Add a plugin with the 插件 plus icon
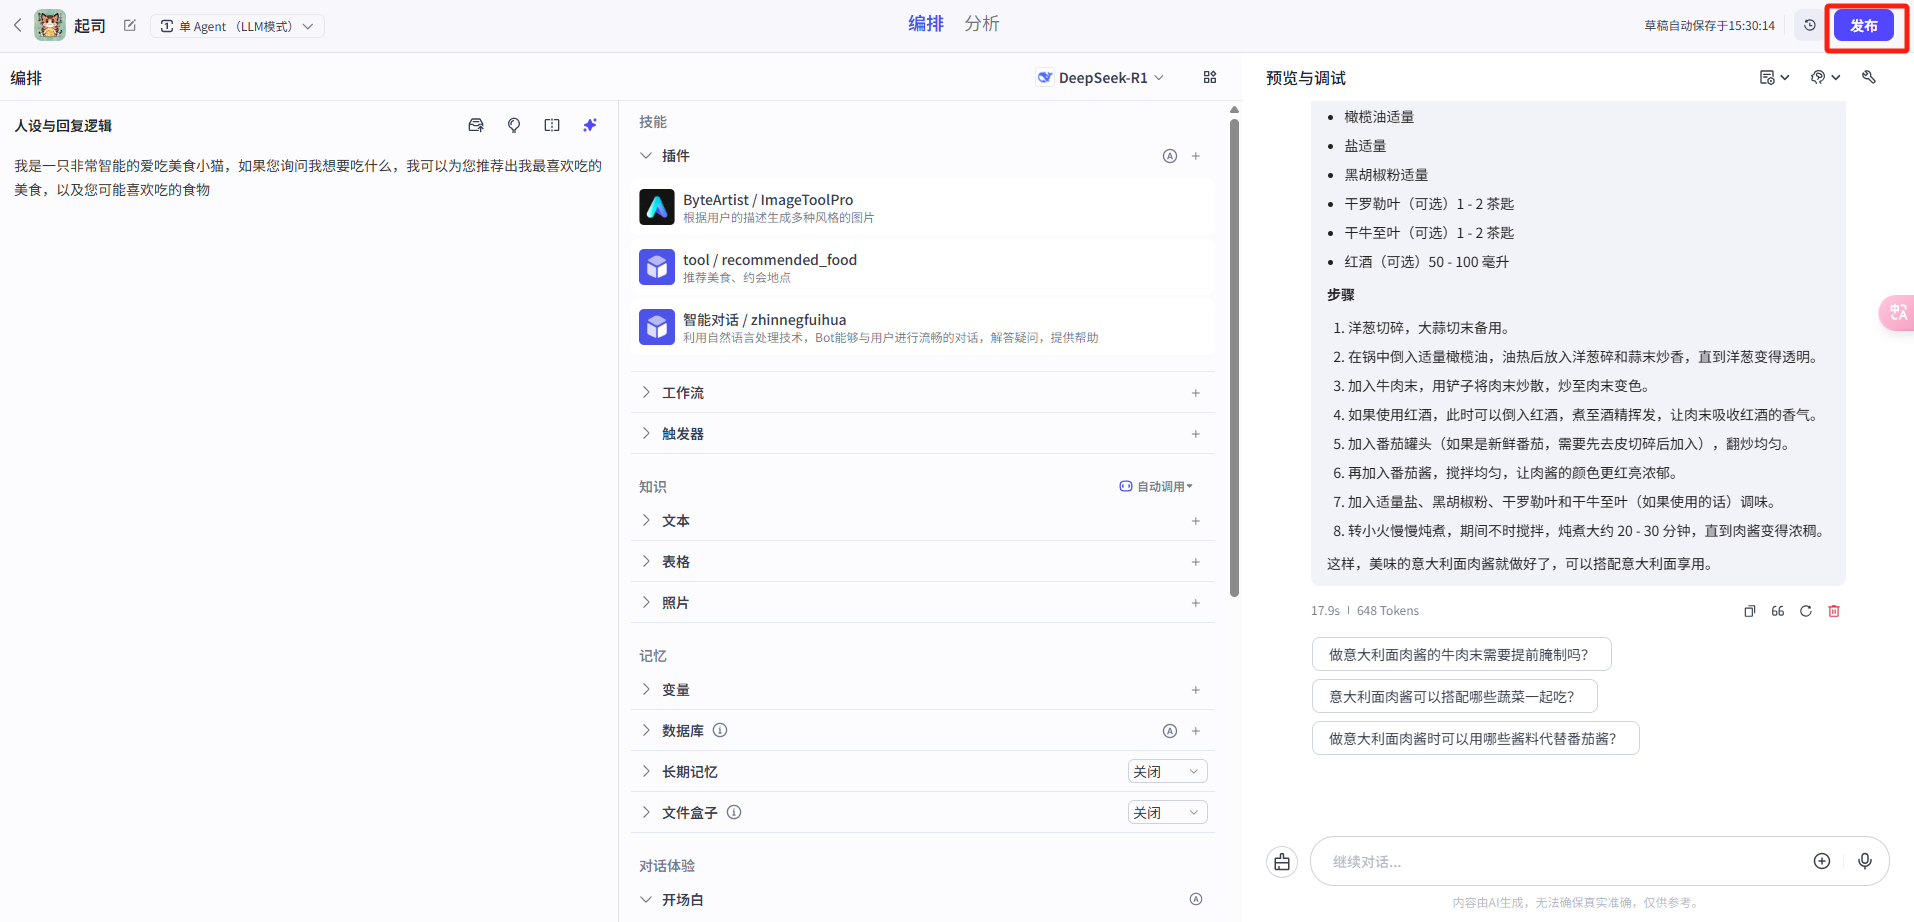The height and width of the screenshot is (922, 1914). point(1196,156)
